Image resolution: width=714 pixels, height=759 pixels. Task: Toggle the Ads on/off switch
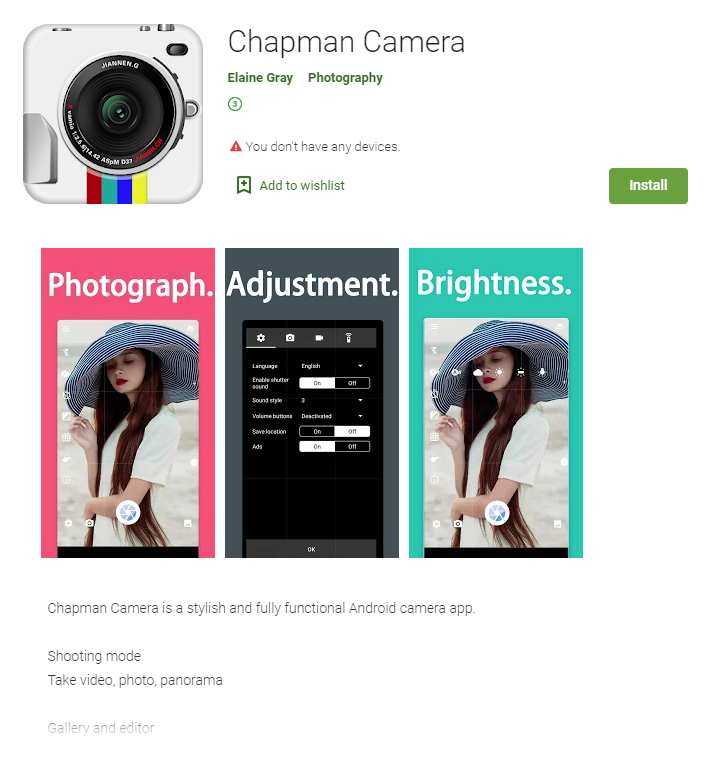click(x=334, y=446)
